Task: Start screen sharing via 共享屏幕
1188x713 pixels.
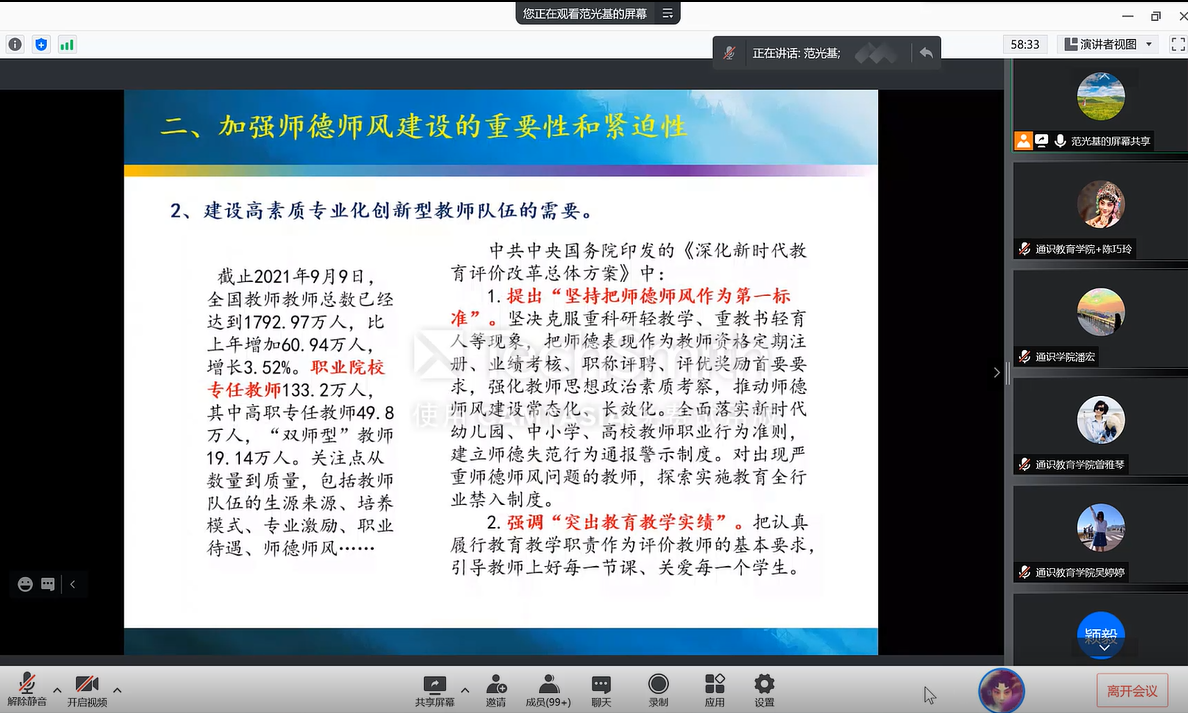Action: click(434, 689)
